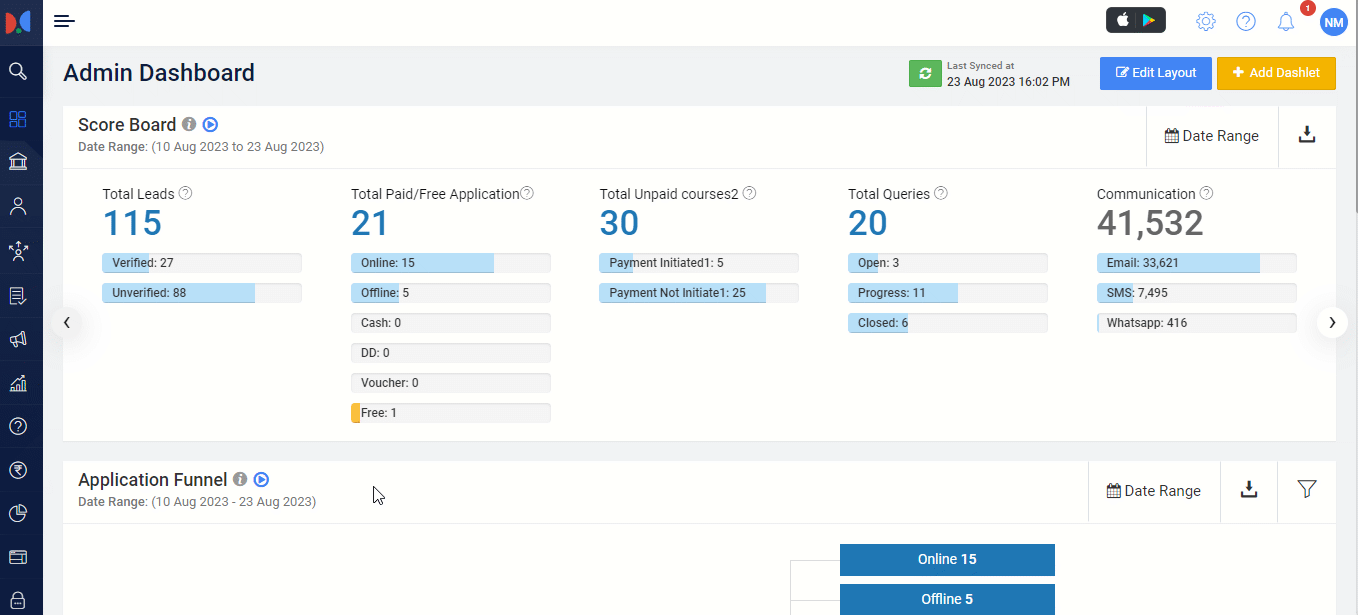Click the Edit Layout button

point(1156,73)
